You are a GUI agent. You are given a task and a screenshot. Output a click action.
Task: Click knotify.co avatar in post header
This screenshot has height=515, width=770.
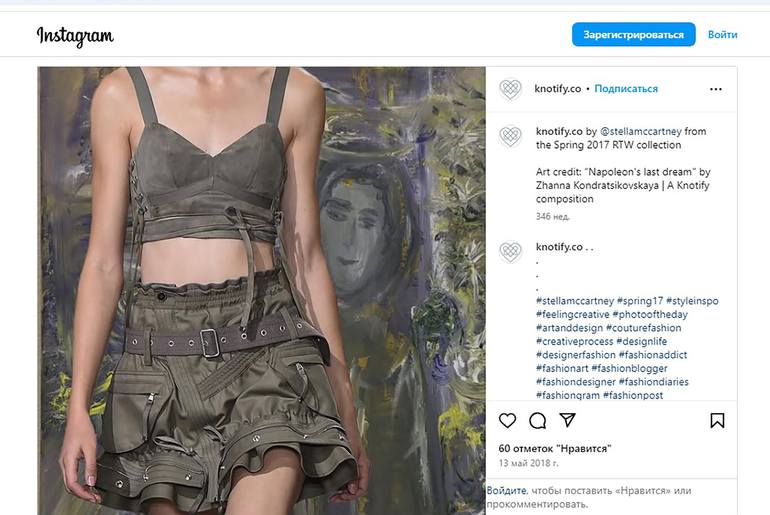(510, 89)
